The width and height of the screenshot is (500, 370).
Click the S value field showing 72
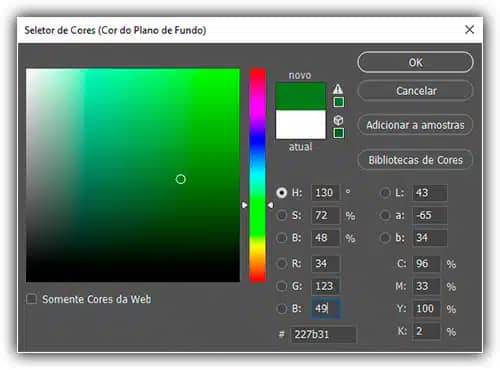pos(326,215)
